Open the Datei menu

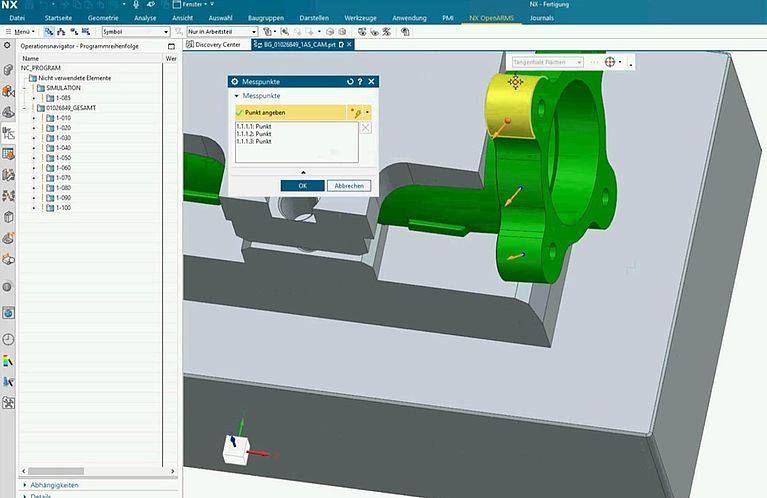click(x=17, y=18)
